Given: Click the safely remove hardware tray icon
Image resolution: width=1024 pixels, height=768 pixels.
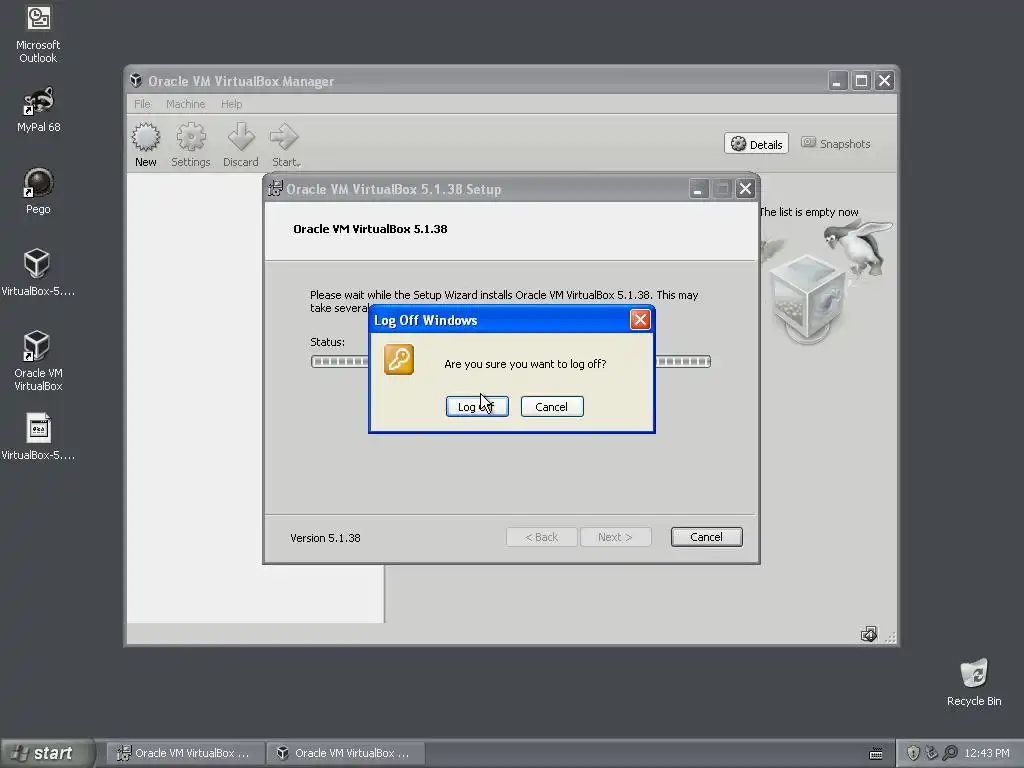Looking at the screenshot, I should click(x=931, y=753).
